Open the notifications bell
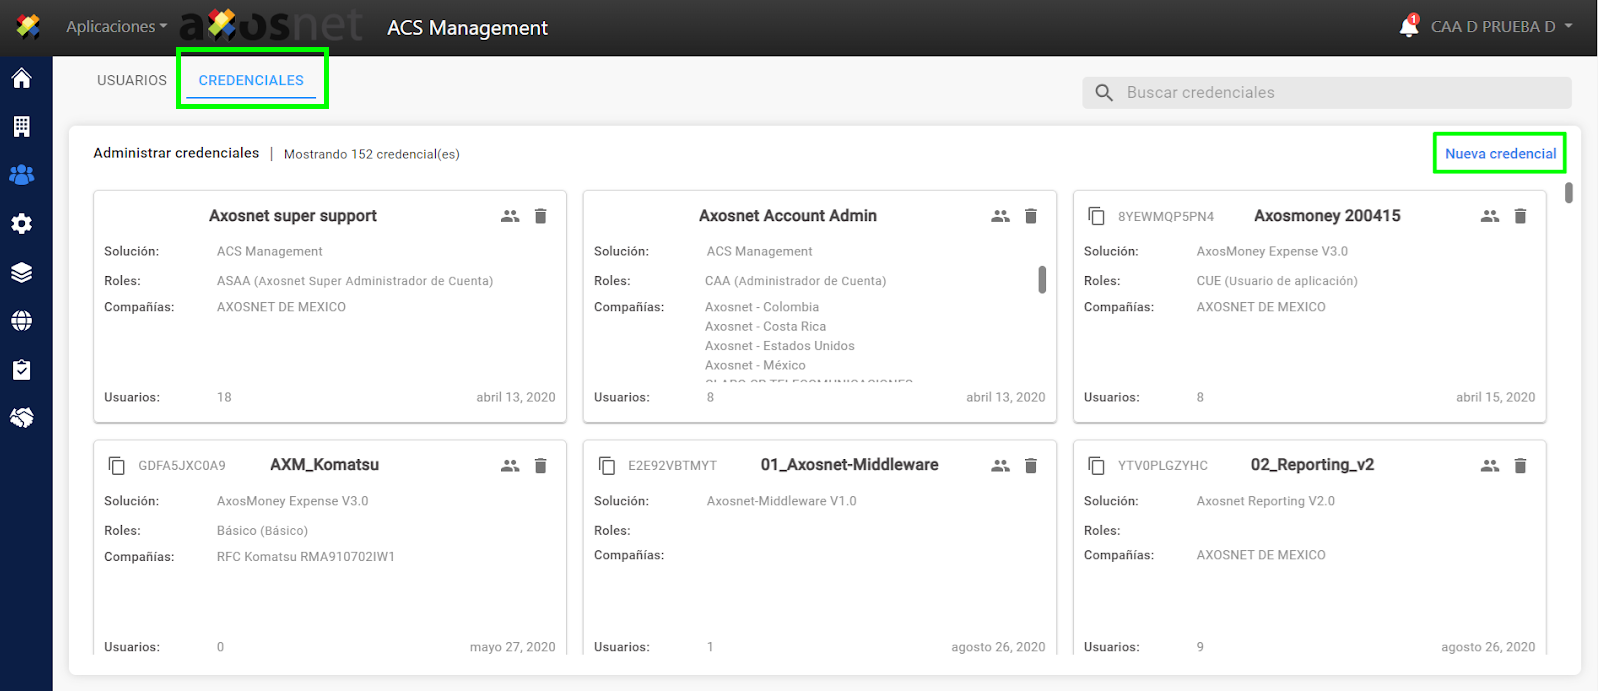This screenshot has width=1598, height=691. pyautogui.click(x=1409, y=27)
